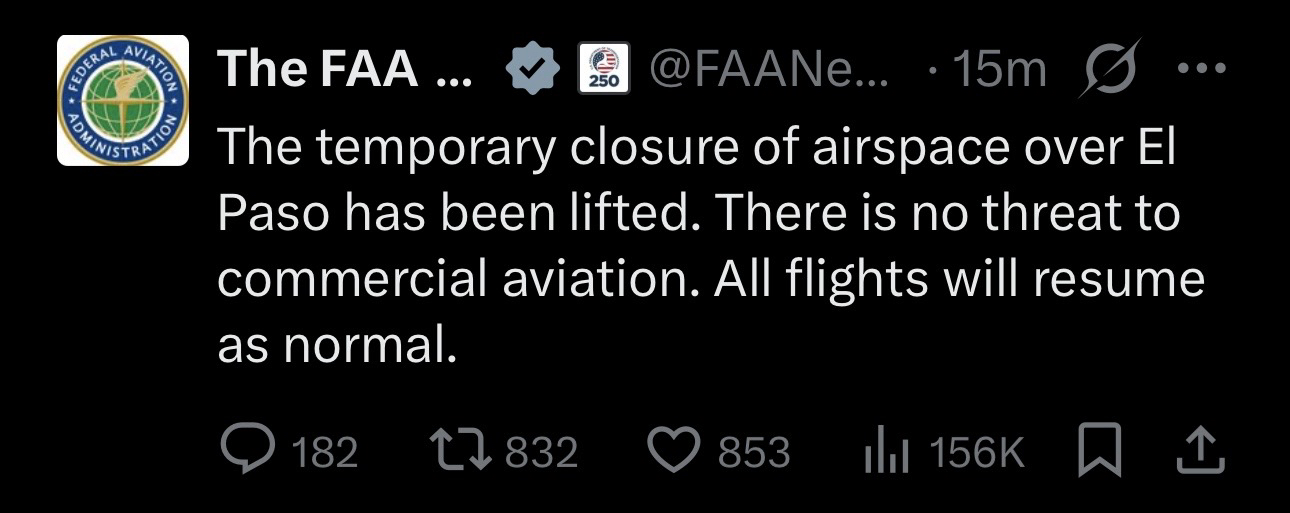Viewport: 1290px width, 513px height.
Task: Open the three-dot more options menu
Action: [x=1200, y=70]
